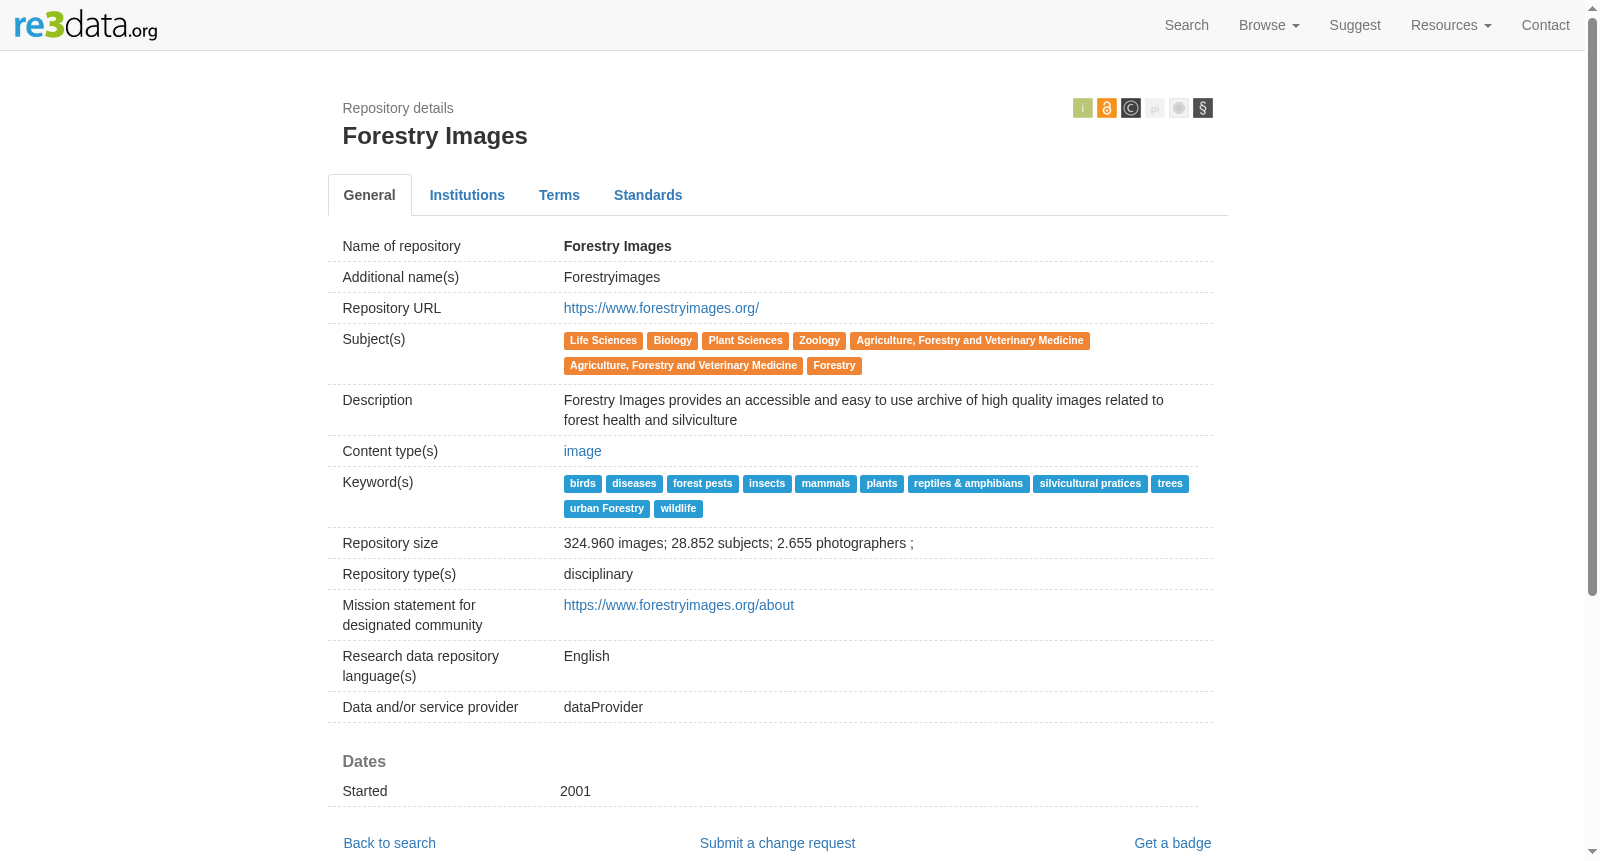Click the 'Forestry Images' page heading
The image size is (1600, 861).
point(435,136)
